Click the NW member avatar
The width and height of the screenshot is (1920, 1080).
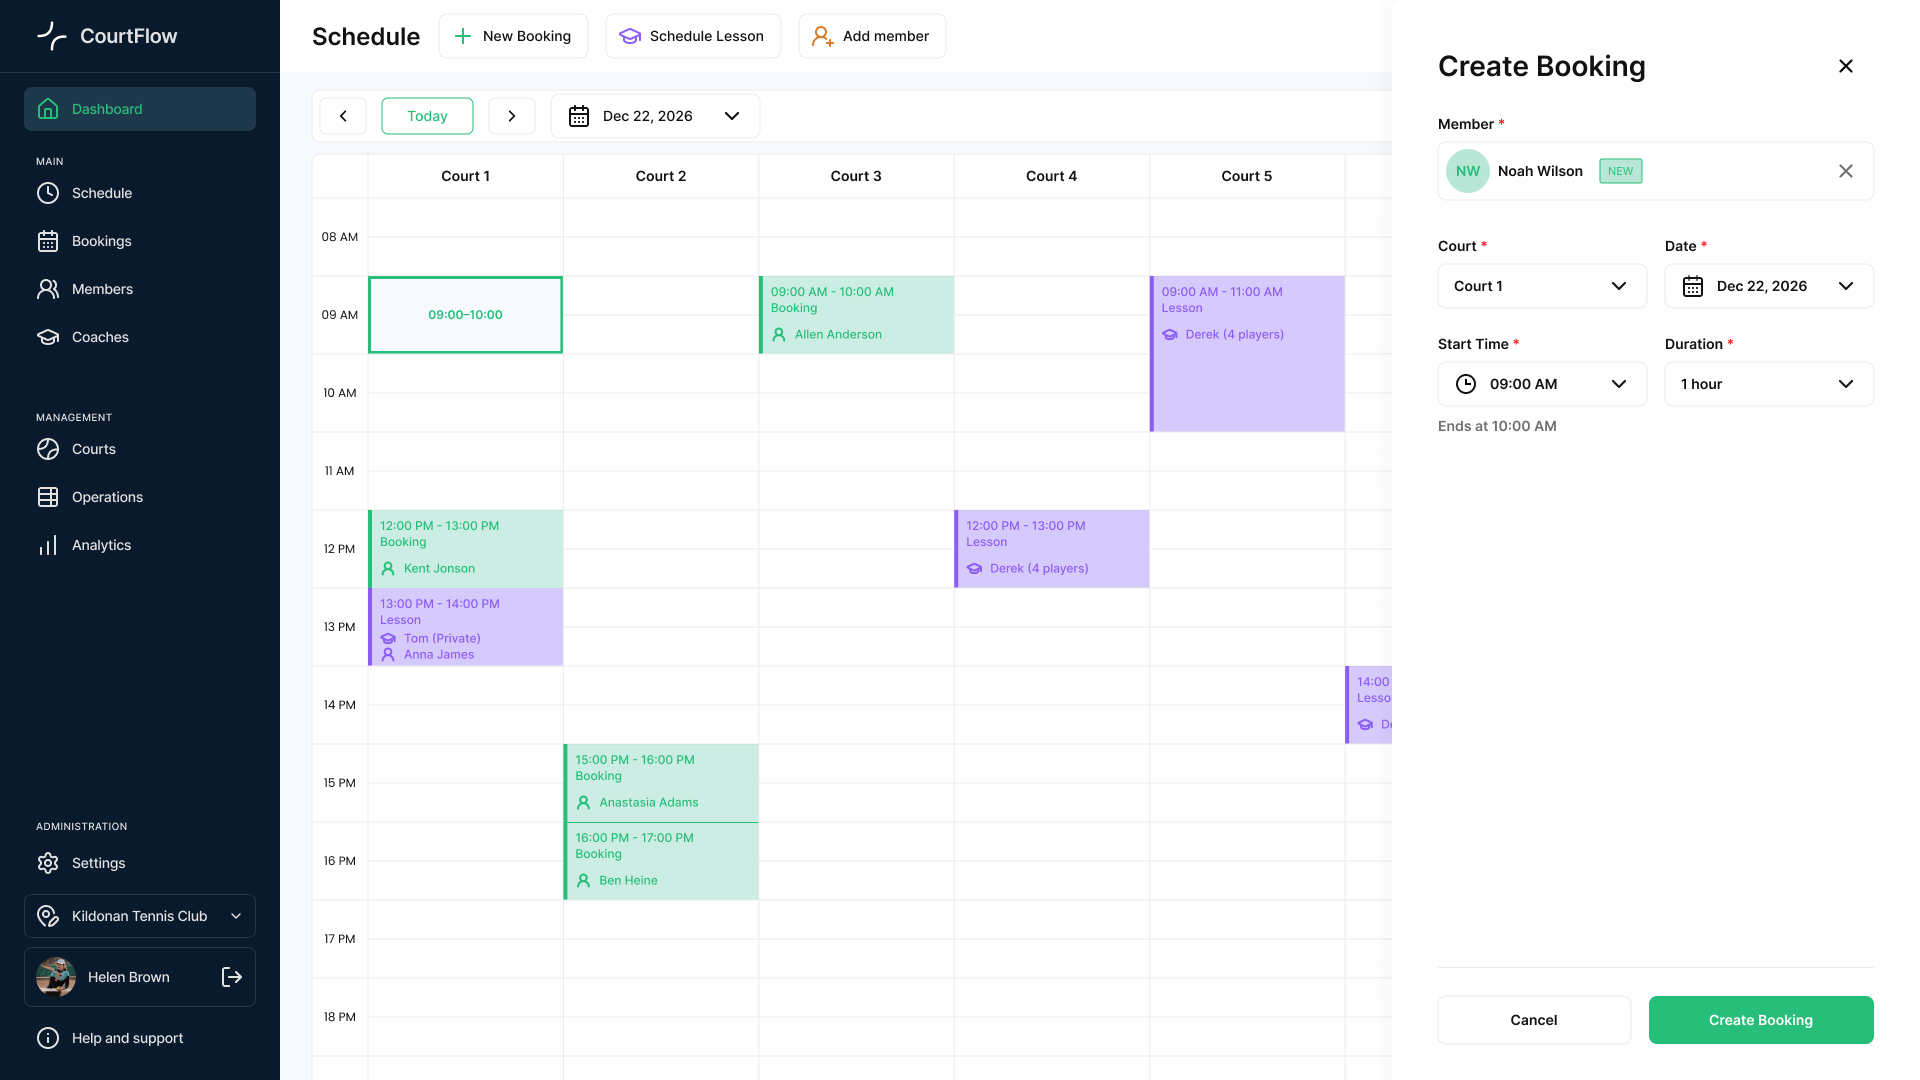[x=1468, y=171]
